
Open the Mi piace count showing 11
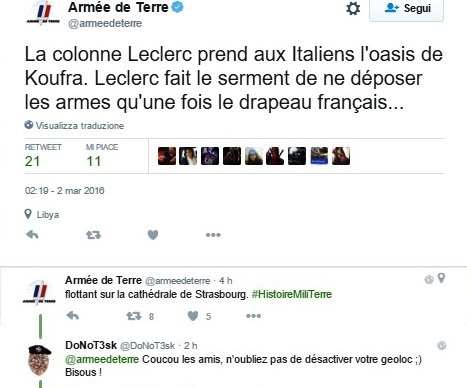pyautogui.click(x=102, y=156)
